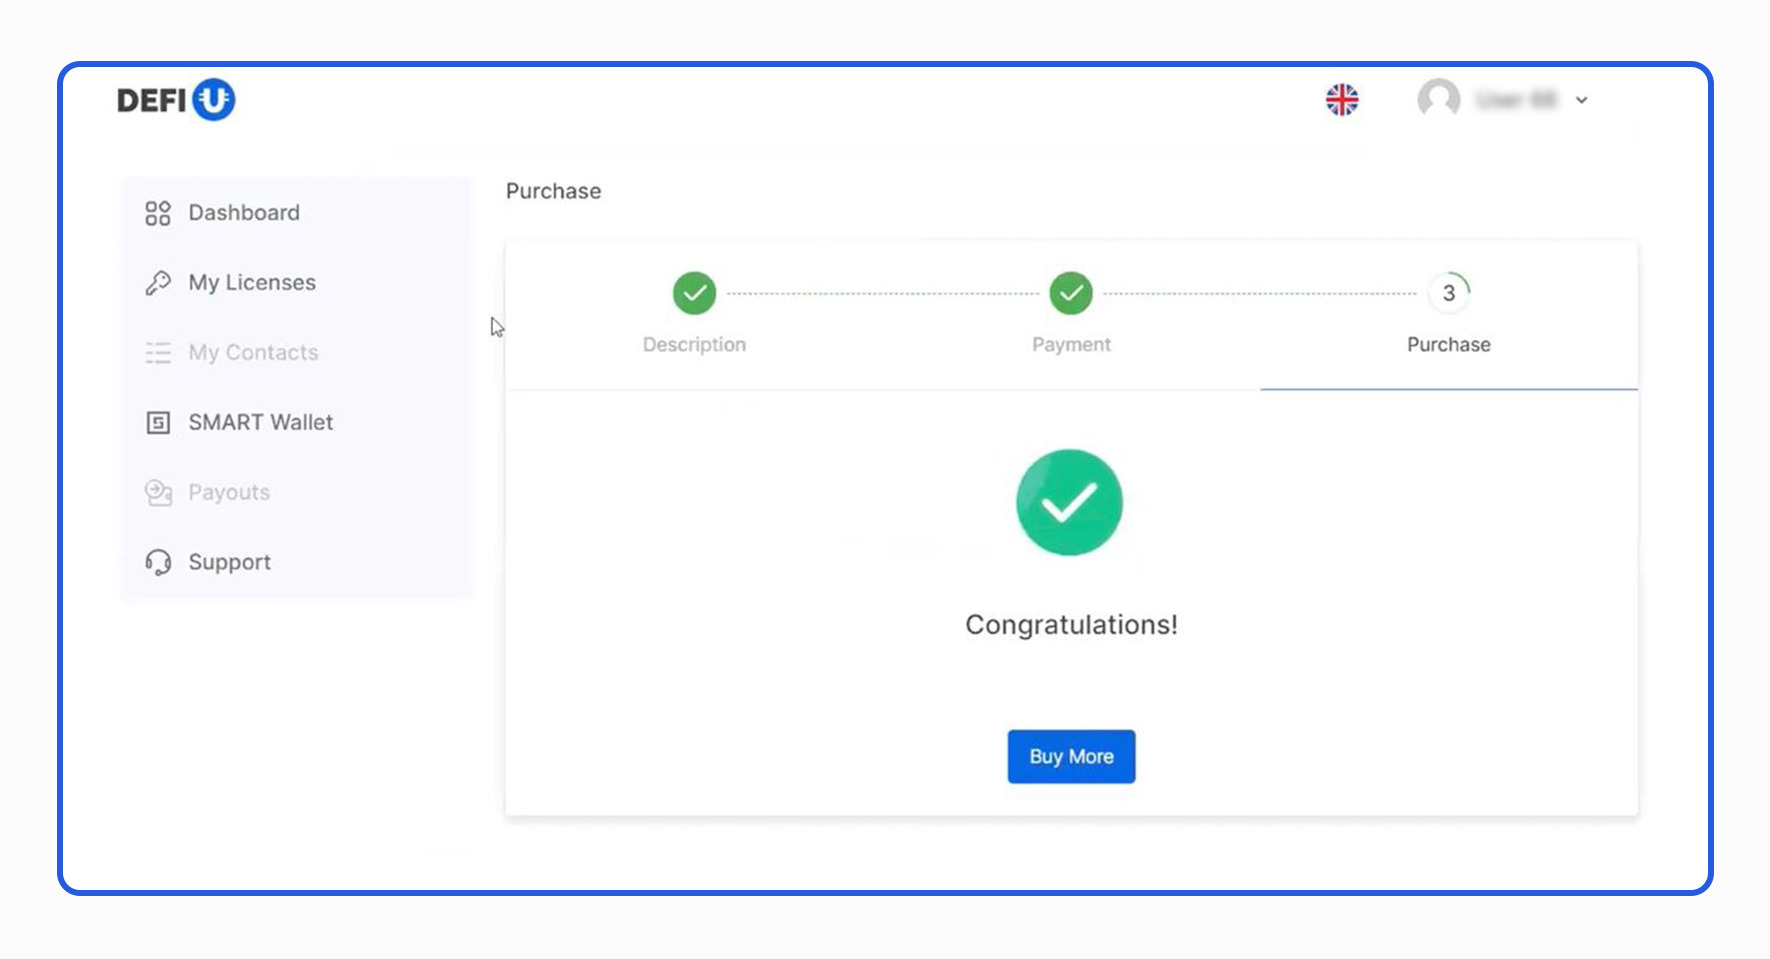Open the UK flag language selector
The image size is (1770, 959).
coord(1342,100)
